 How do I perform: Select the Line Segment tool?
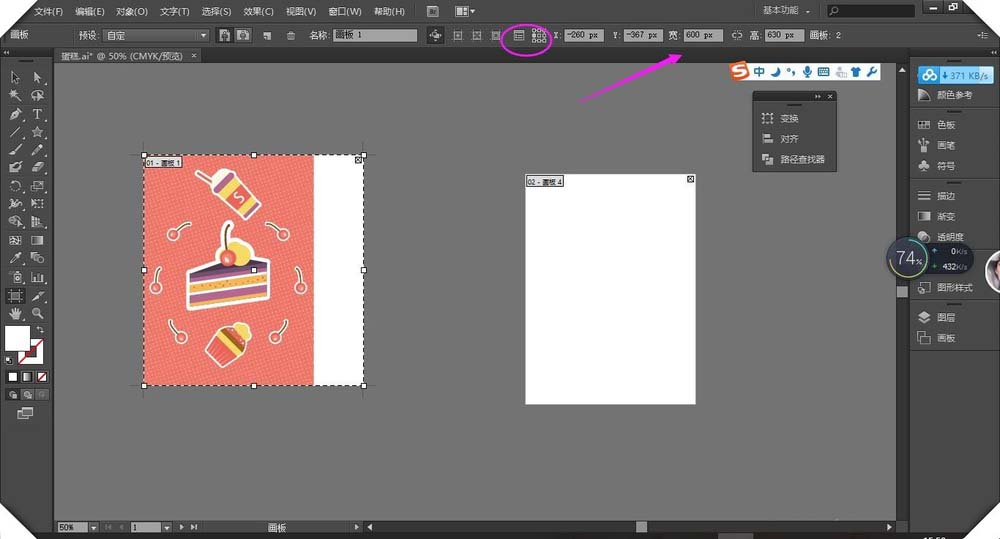pyautogui.click(x=15, y=132)
